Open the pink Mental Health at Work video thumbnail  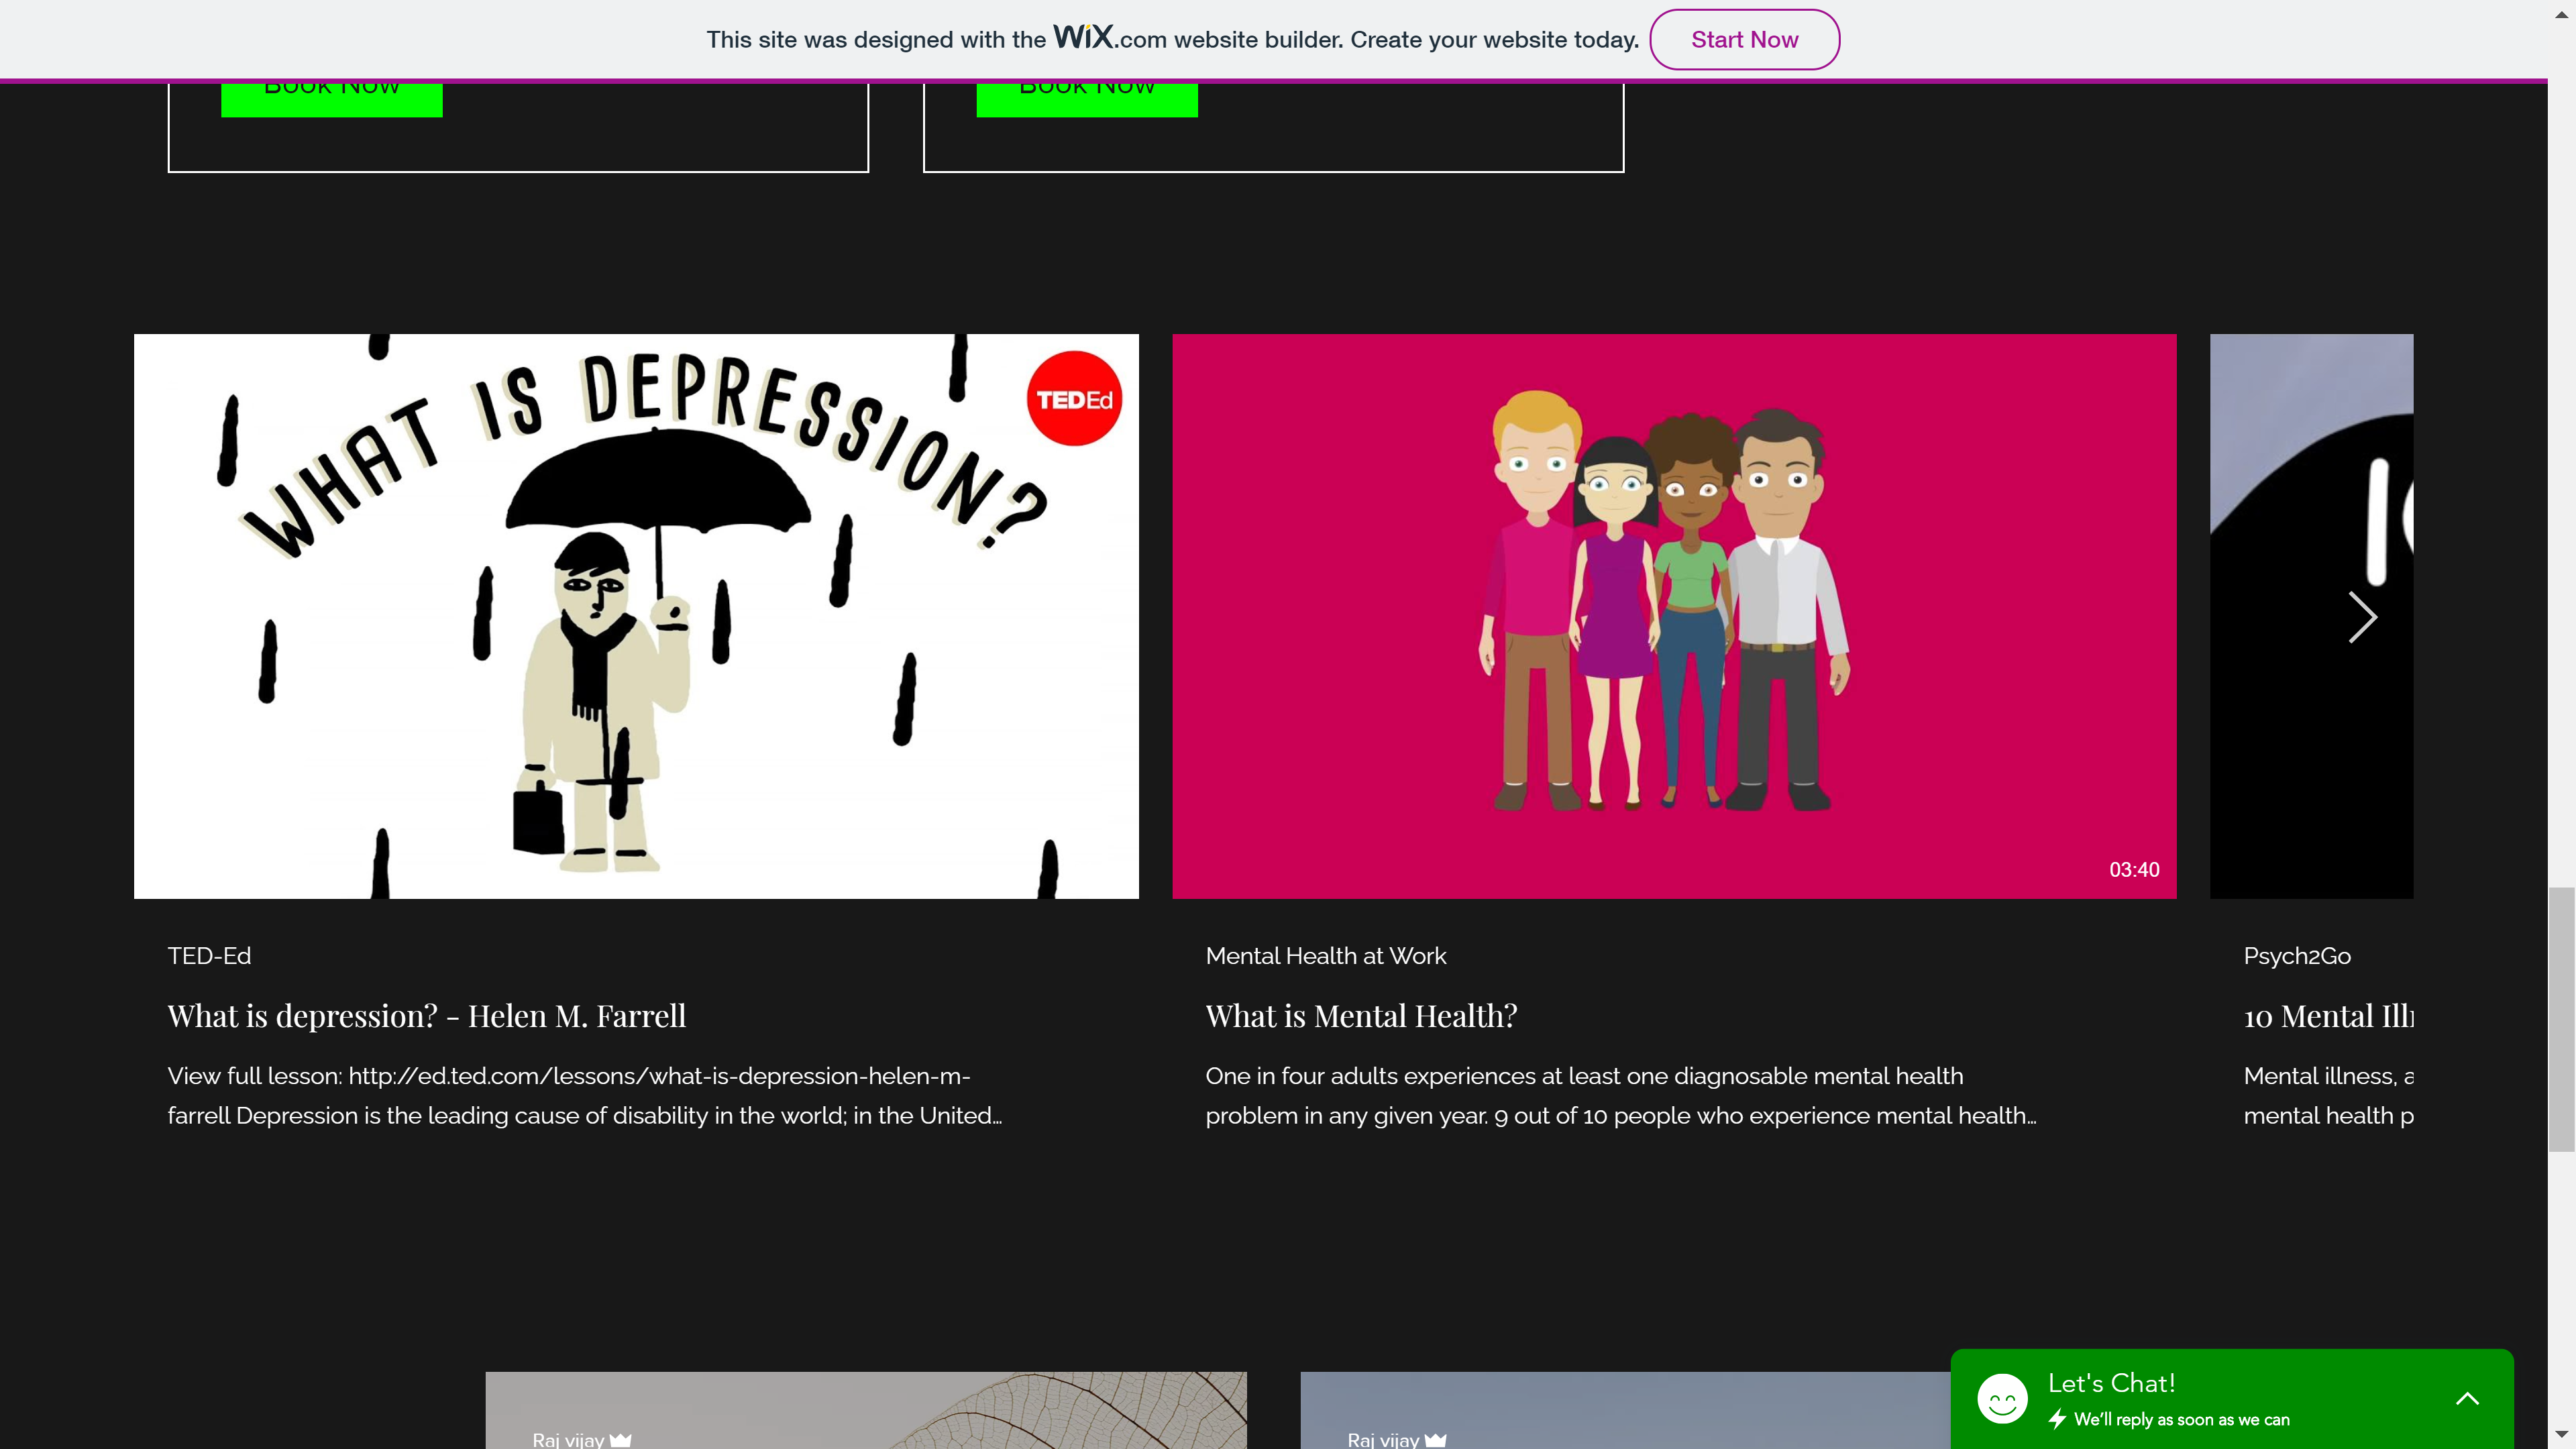point(1674,616)
